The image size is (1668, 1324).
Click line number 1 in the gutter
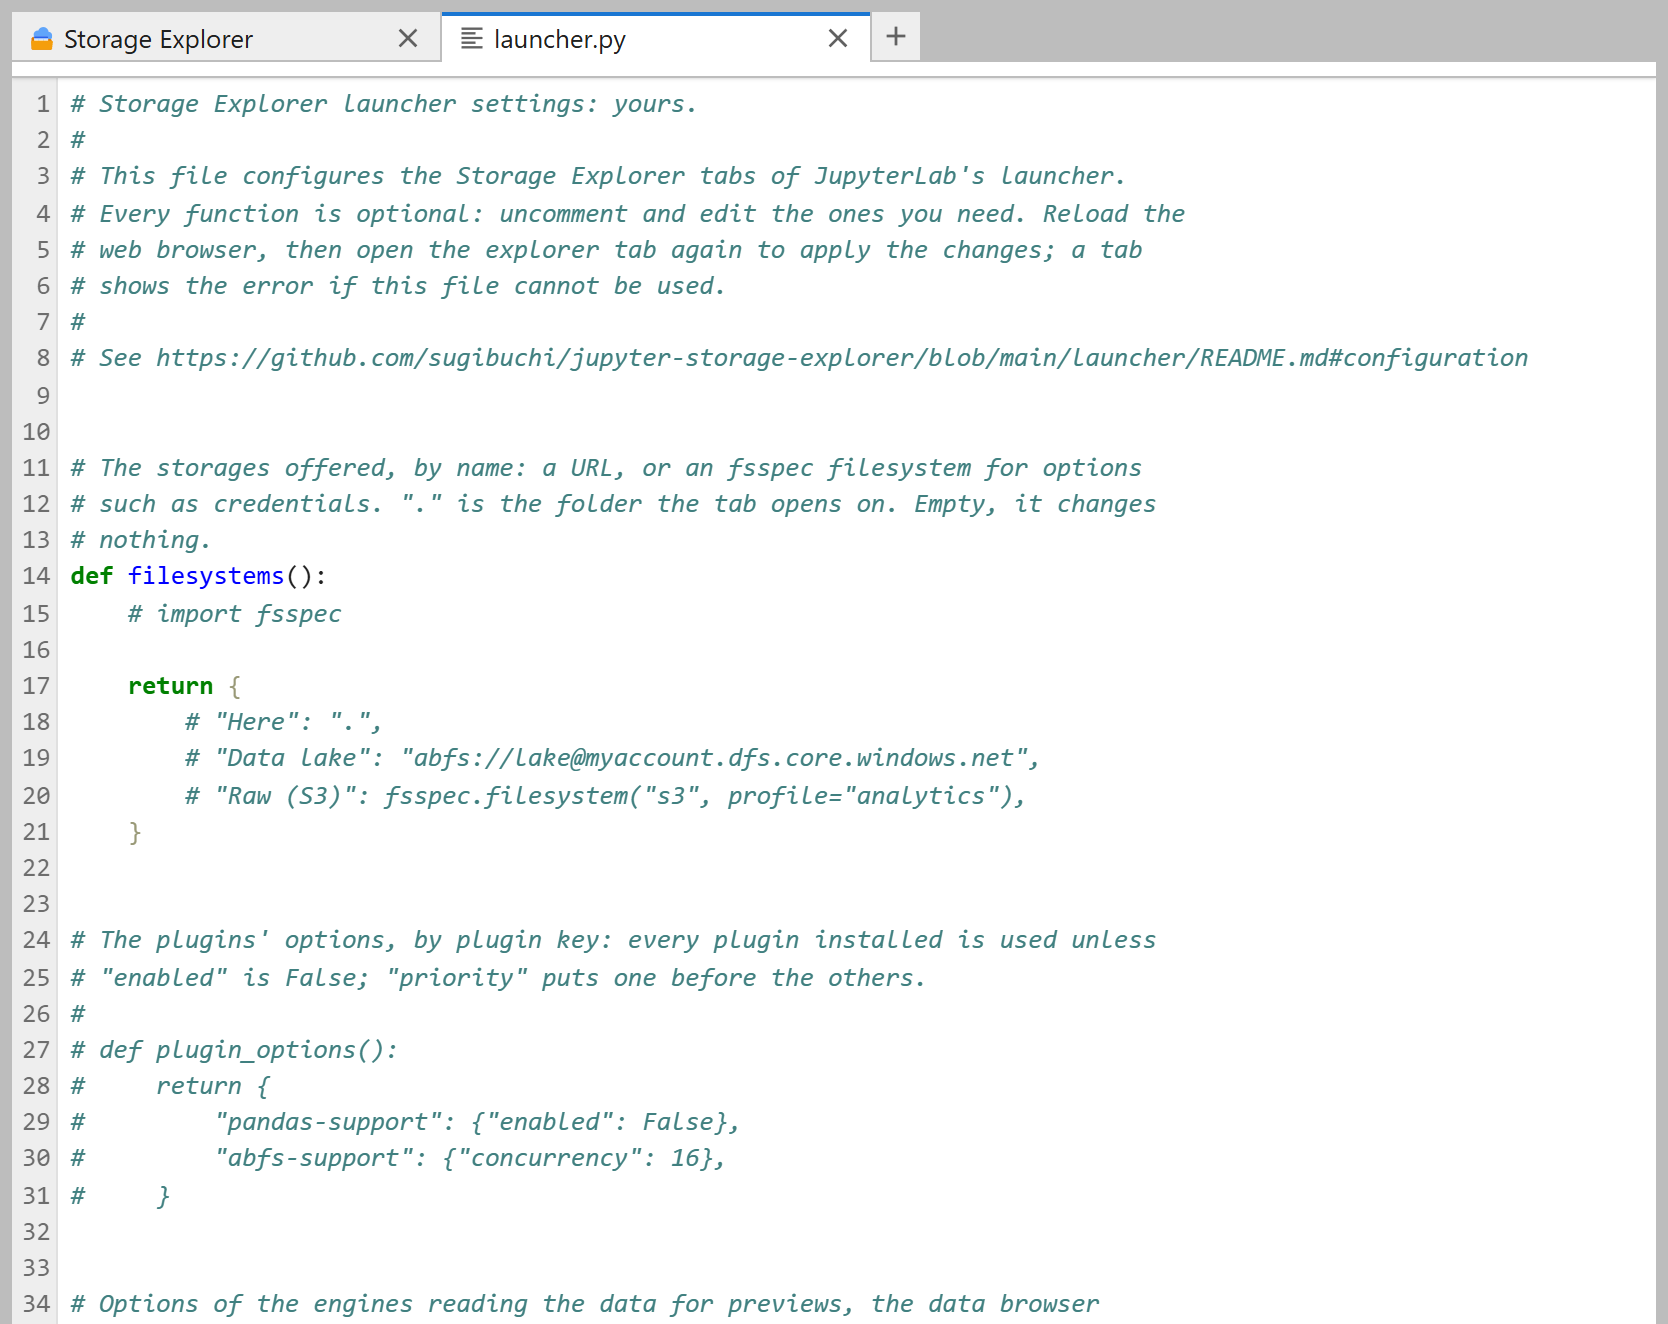coord(43,104)
